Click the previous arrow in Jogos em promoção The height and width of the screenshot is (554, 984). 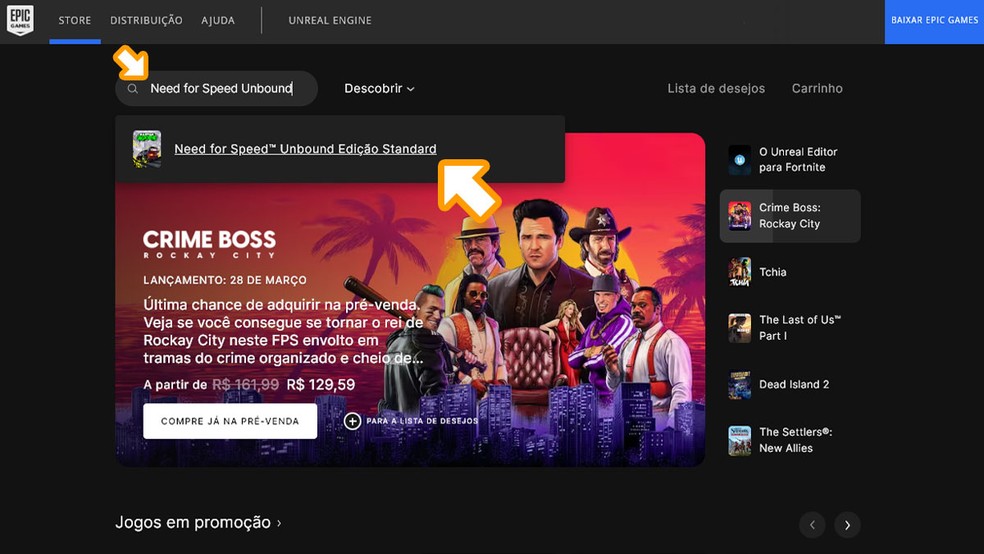tap(812, 525)
